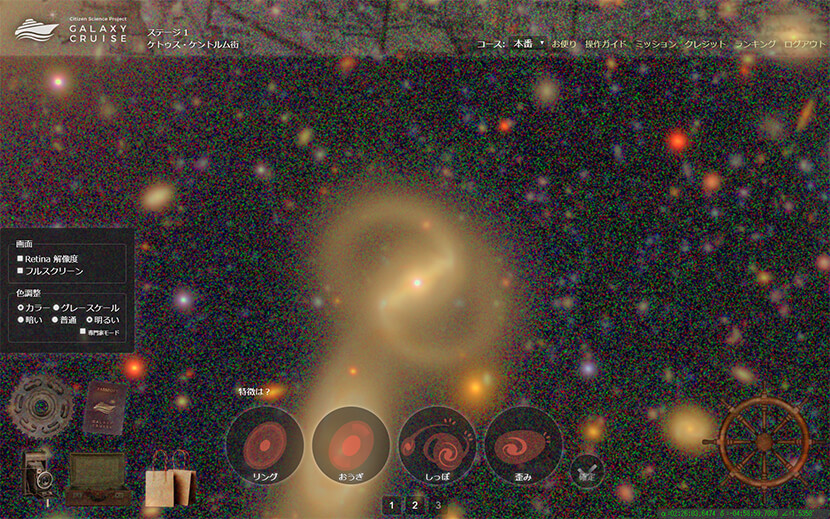The image size is (830, 519).
Task: Open the gear cog icon
Action: (39, 405)
